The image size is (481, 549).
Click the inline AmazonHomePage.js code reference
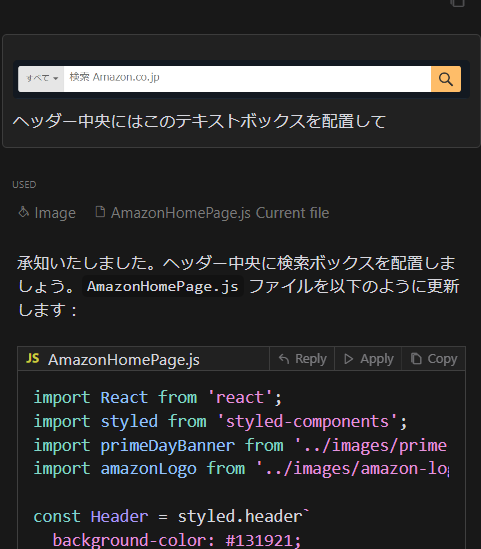pos(163,286)
